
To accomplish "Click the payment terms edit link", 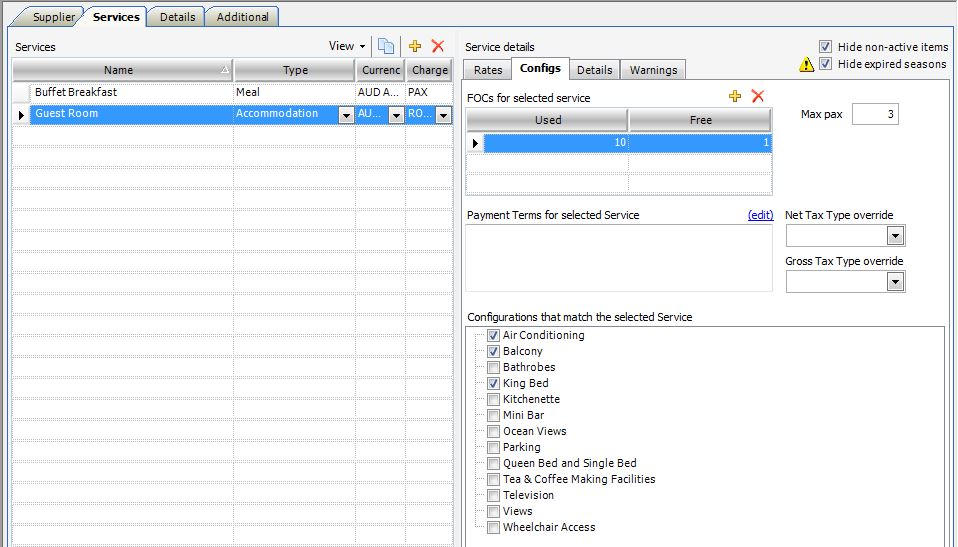I will (760, 215).
